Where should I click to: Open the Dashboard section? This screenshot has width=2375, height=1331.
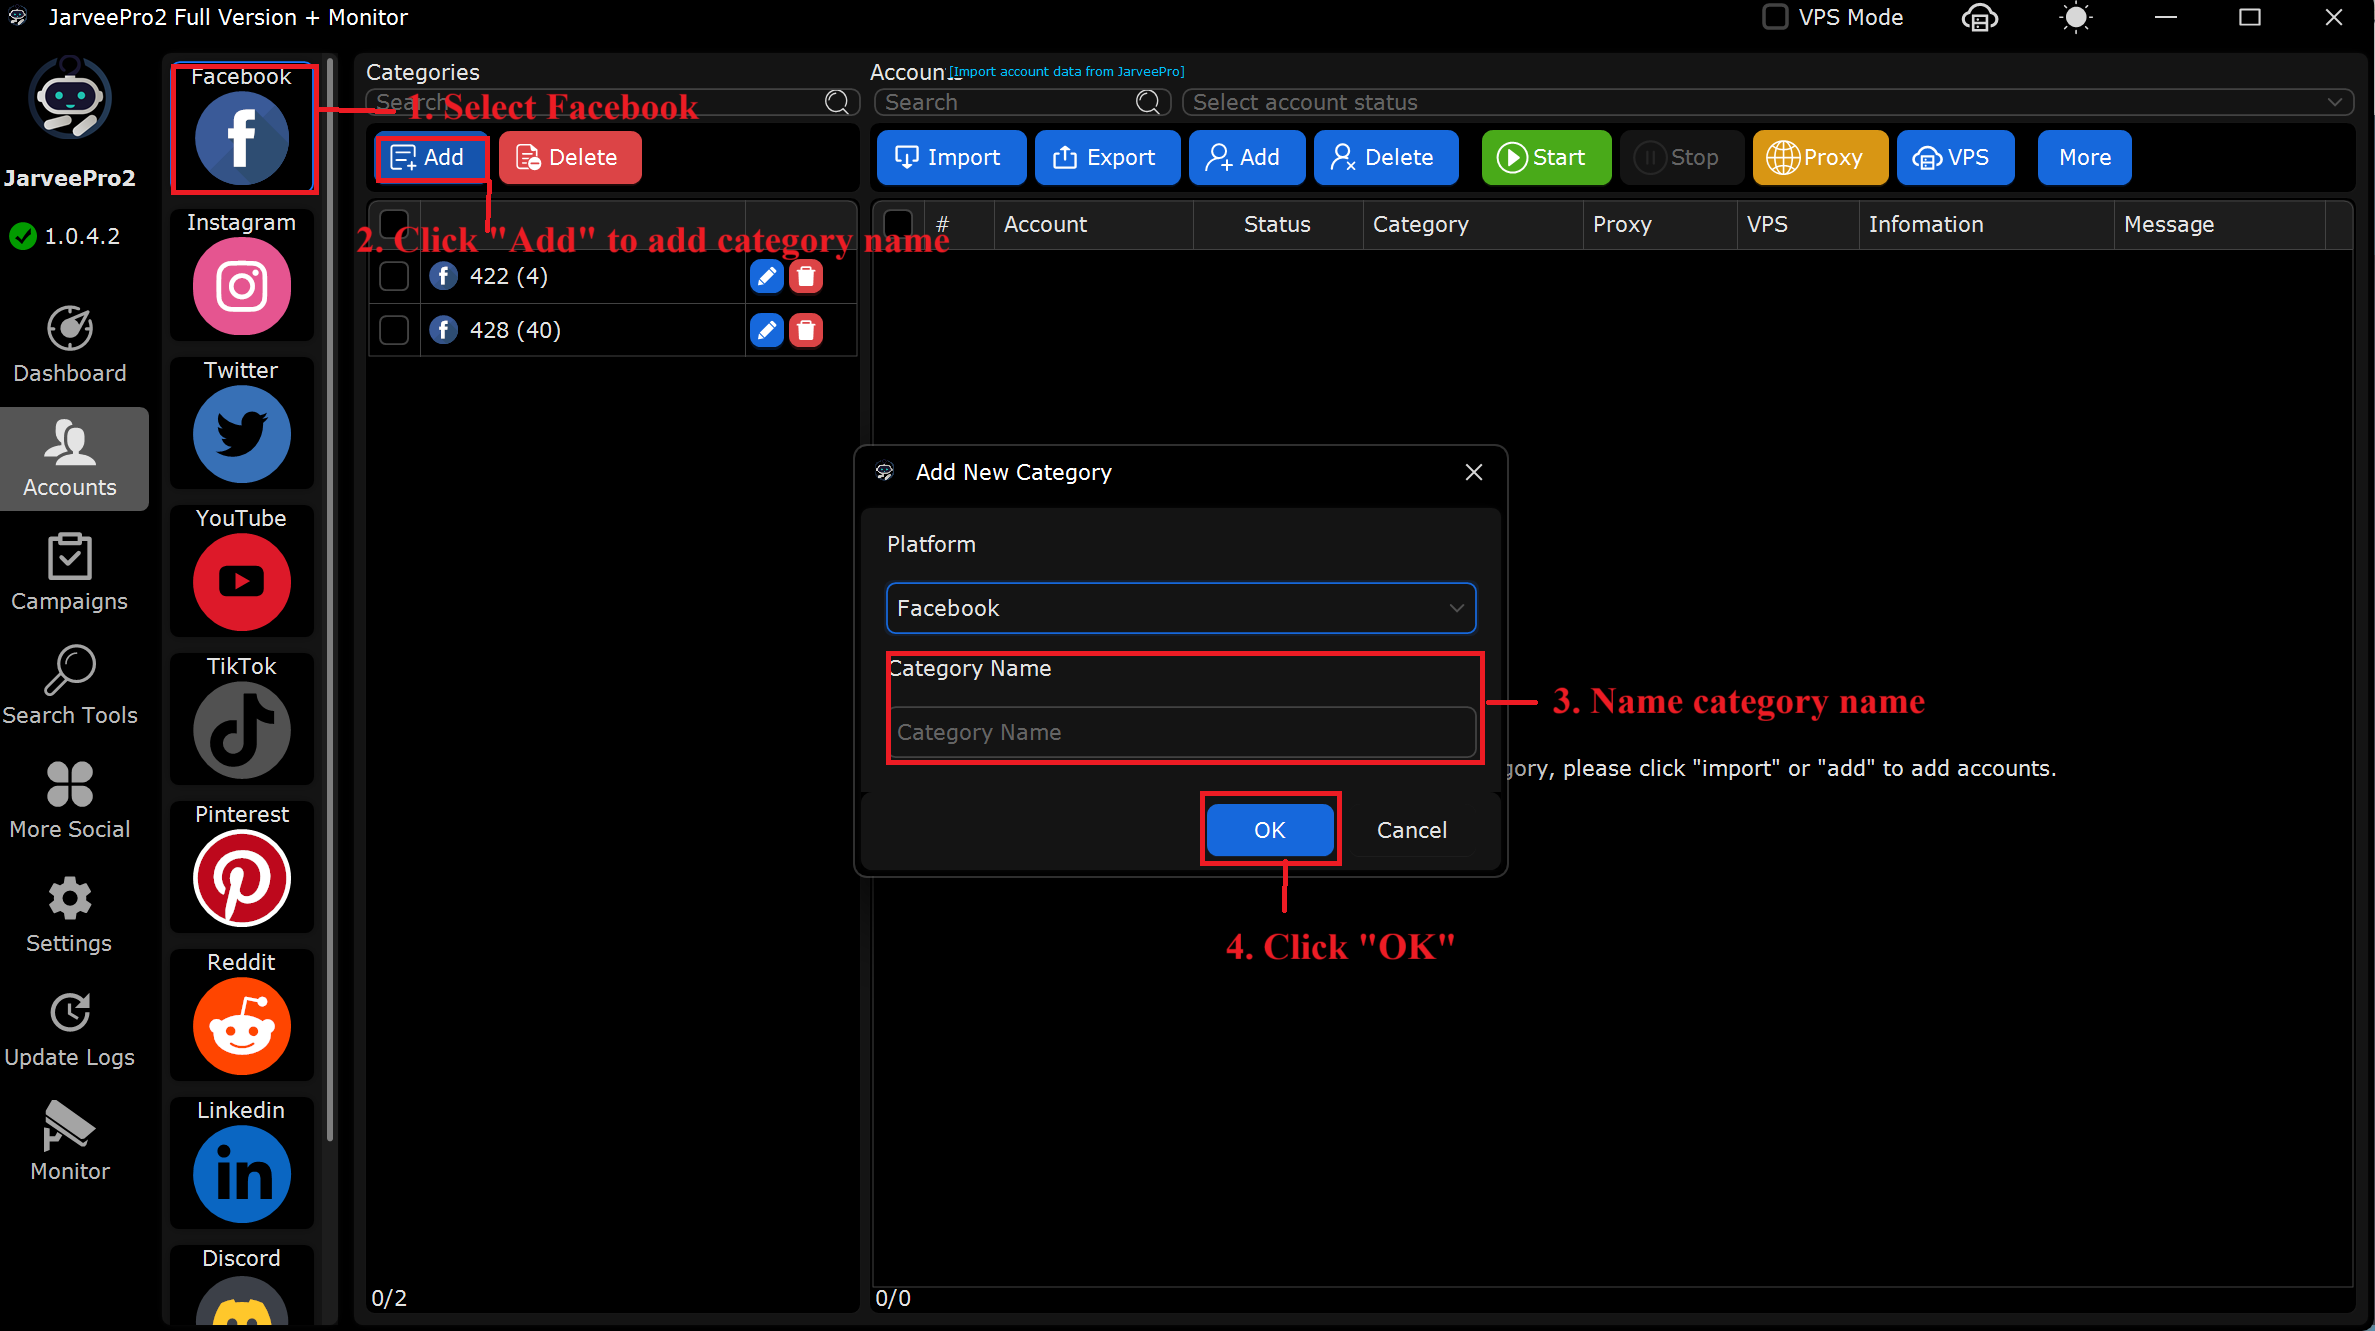point(70,345)
